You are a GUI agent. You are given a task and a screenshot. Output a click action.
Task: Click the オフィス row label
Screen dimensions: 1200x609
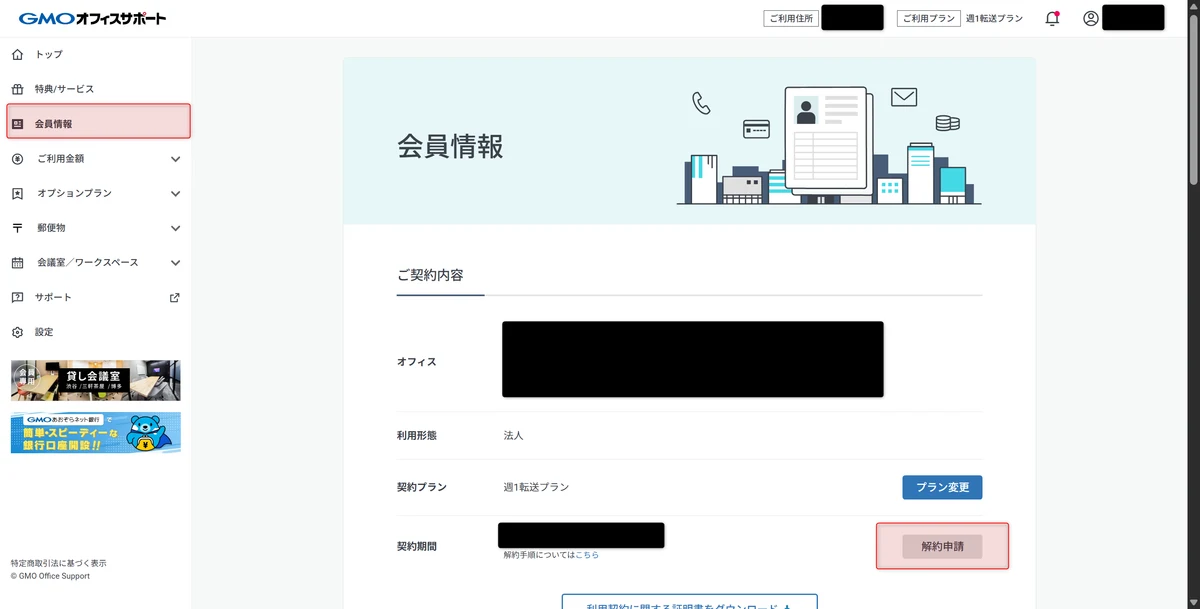[417, 361]
